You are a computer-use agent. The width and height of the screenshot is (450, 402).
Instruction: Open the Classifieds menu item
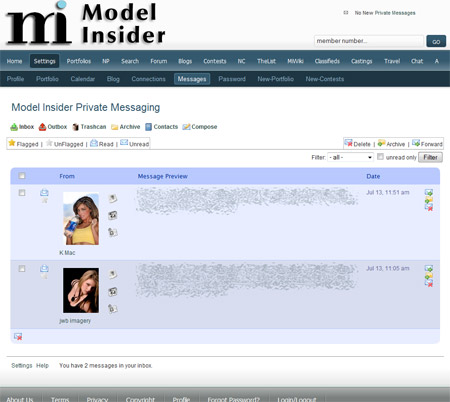pos(327,61)
